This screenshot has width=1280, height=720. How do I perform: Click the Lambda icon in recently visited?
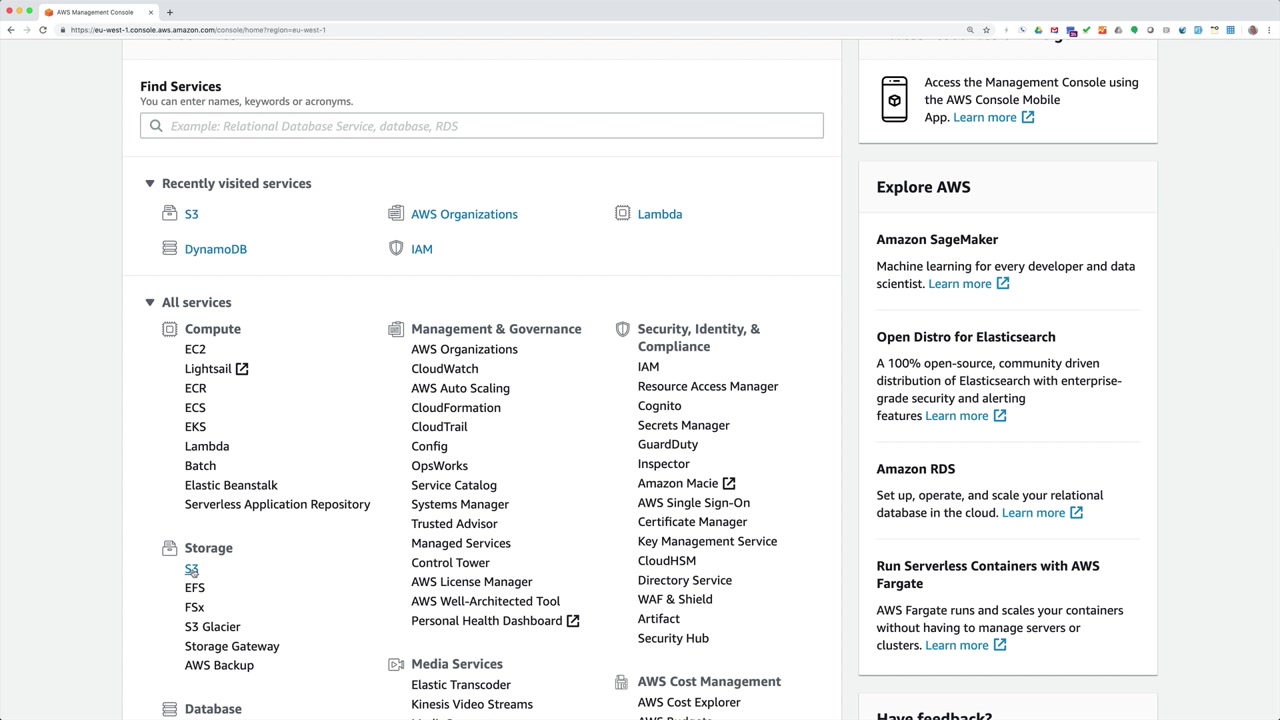tap(622, 214)
